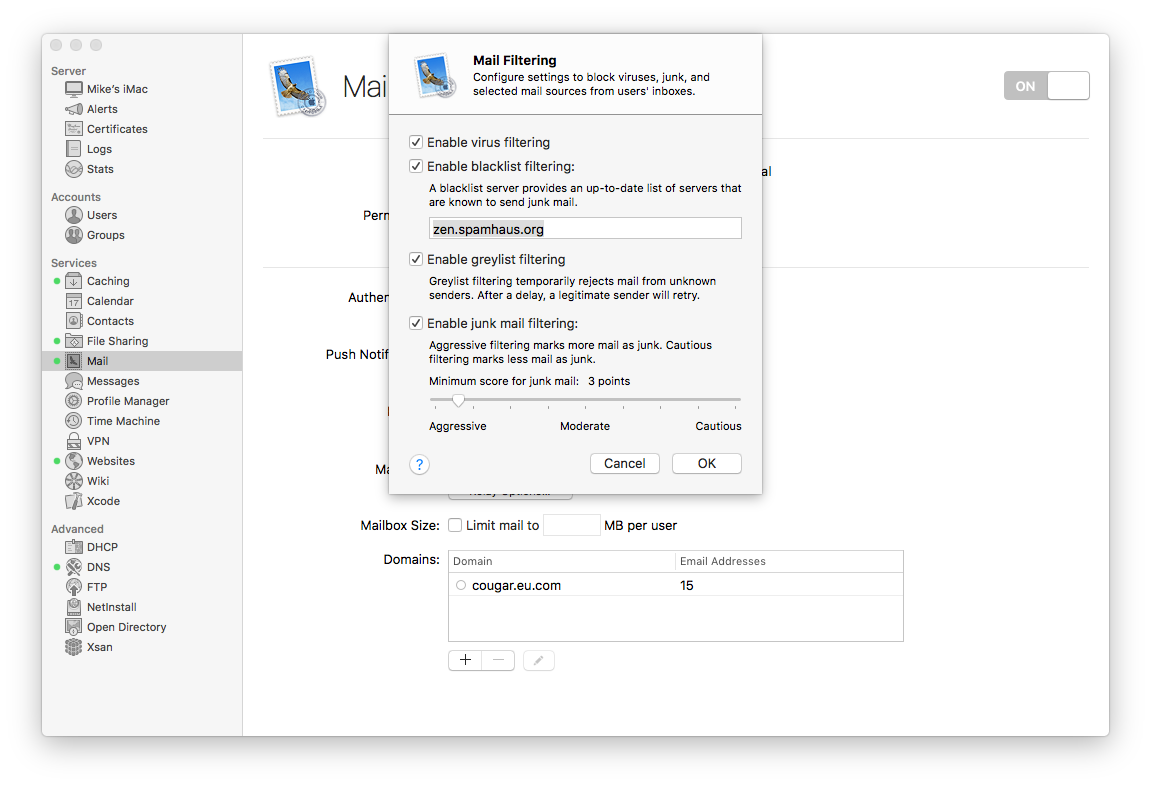1151x786 pixels.
Task: Select FTP advanced icon
Action: click(x=73, y=586)
